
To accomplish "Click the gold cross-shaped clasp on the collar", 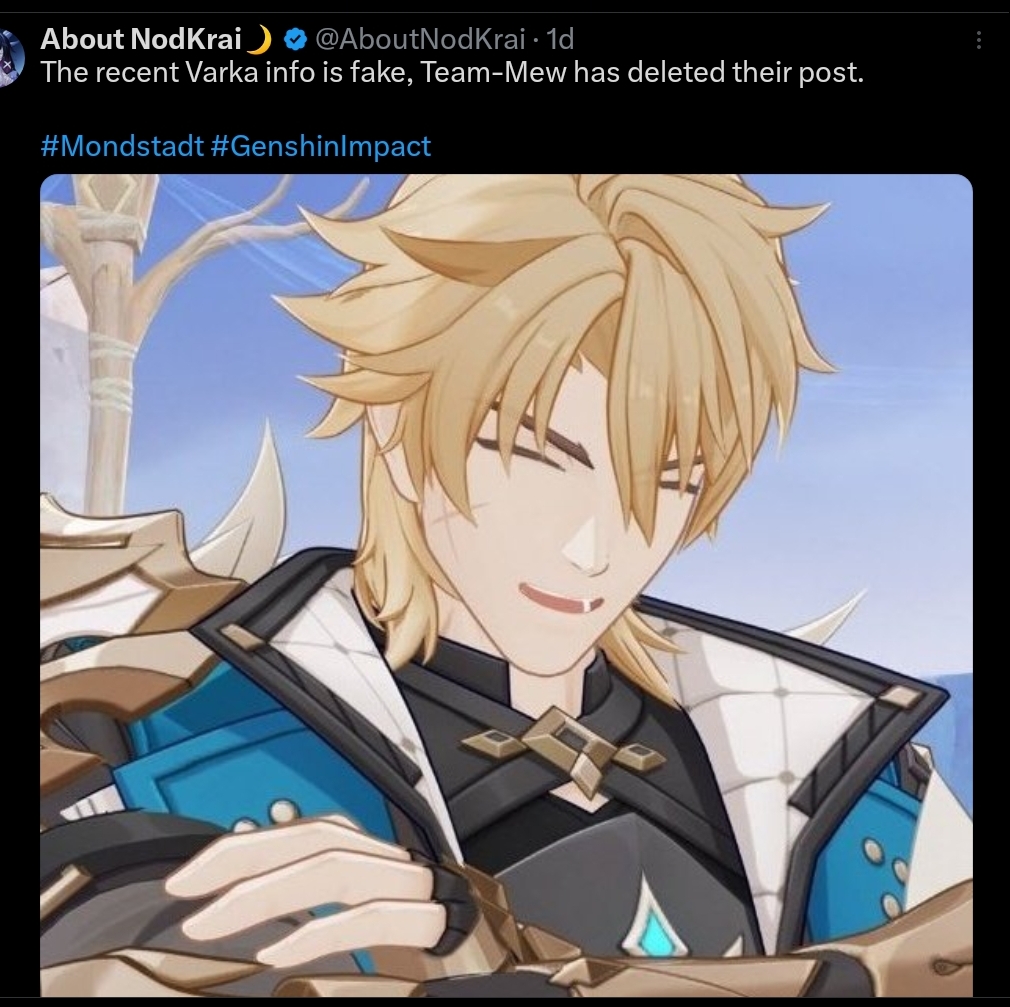I will 564,749.
